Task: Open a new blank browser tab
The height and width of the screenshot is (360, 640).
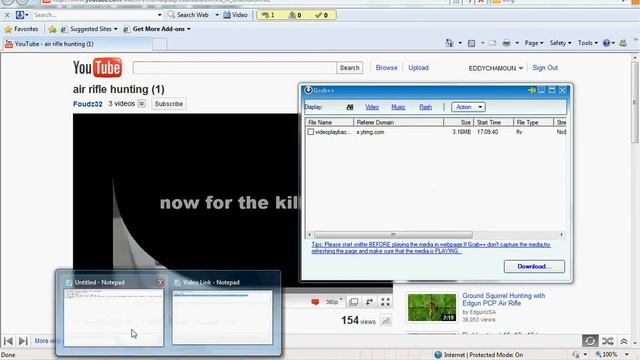Action: [x=160, y=44]
